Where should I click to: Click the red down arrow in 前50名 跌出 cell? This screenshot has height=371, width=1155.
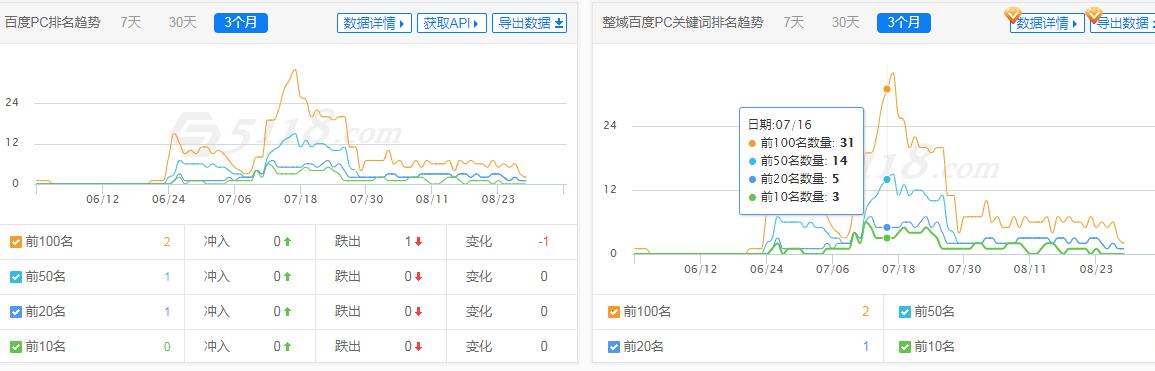[418, 277]
